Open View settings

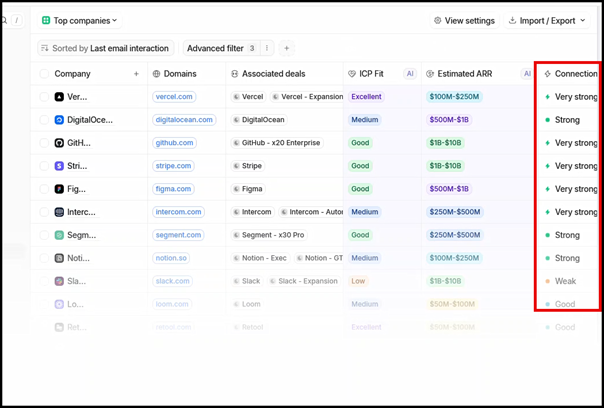[463, 20]
